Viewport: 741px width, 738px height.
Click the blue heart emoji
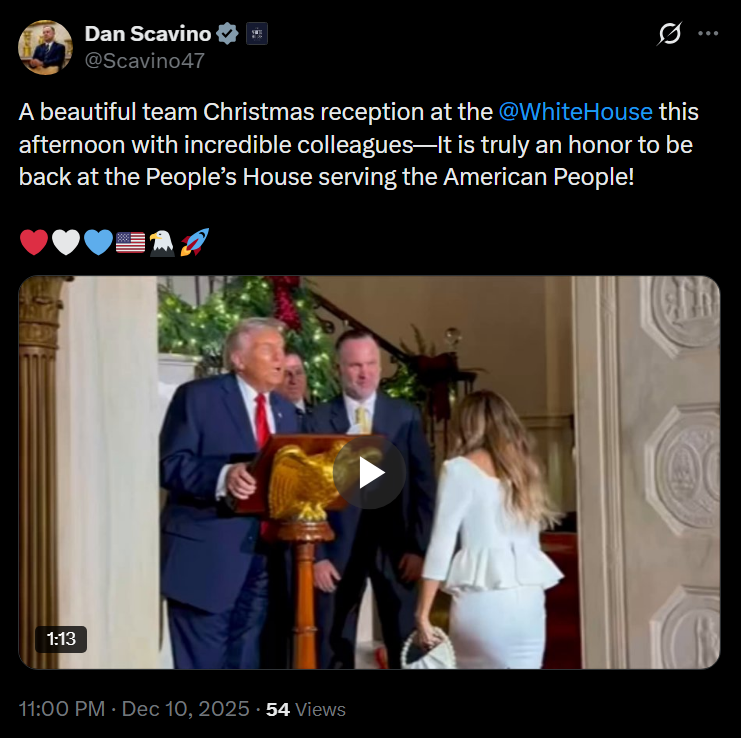pyautogui.click(x=98, y=242)
